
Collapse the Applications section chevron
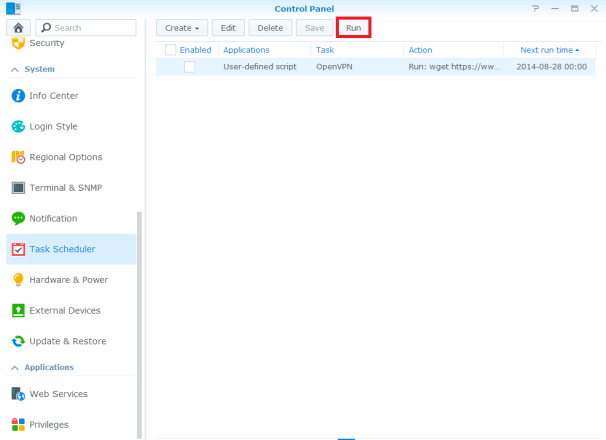[15, 368]
